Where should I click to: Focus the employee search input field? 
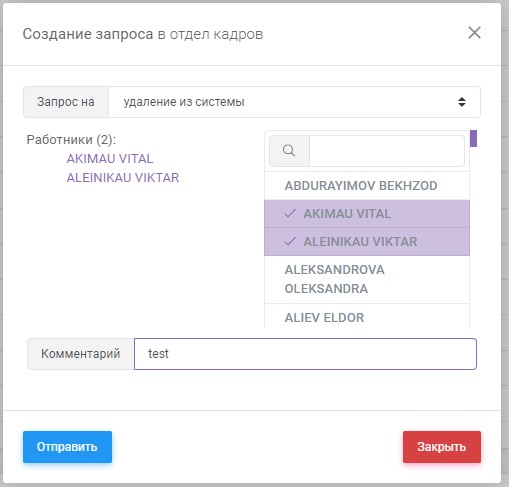coord(387,151)
